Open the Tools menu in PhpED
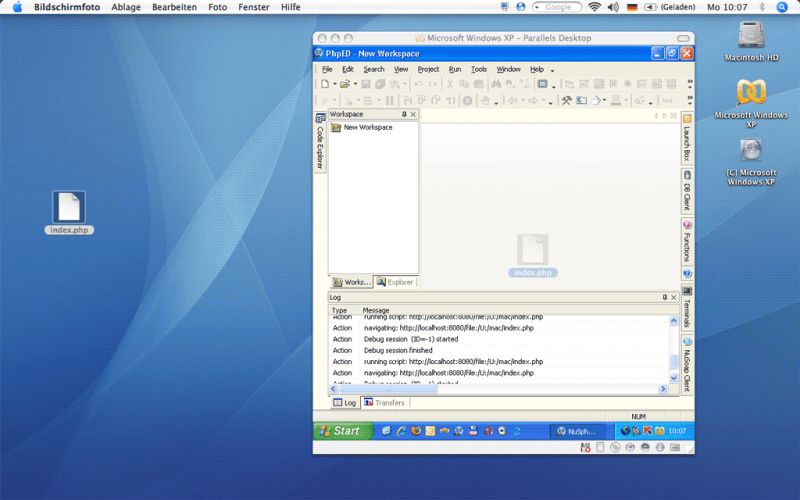 [x=479, y=69]
